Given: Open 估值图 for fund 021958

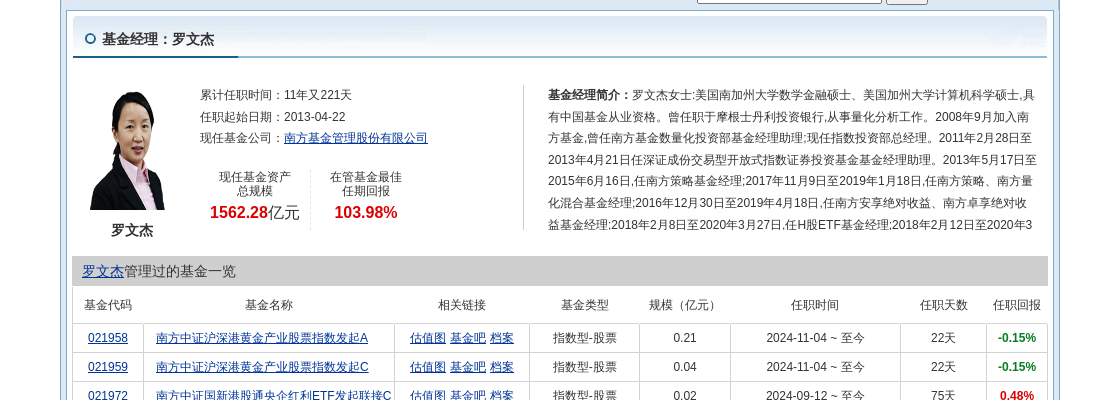Looking at the screenshot, I should coord(427,338).
